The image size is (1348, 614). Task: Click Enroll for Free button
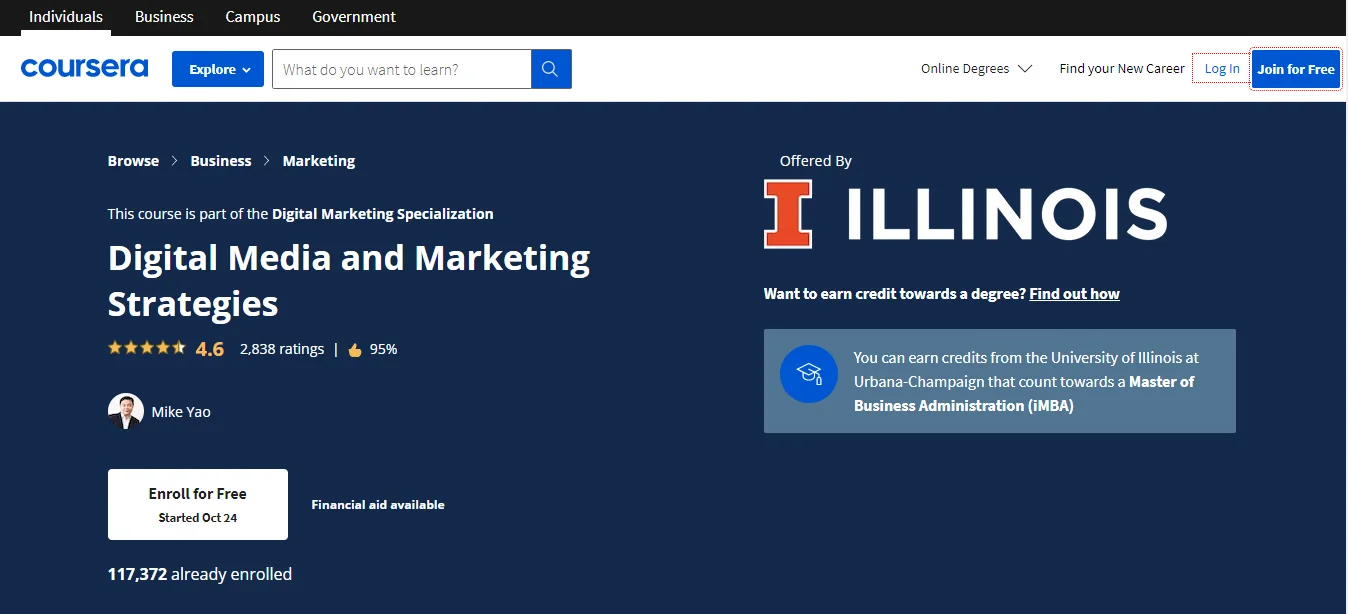click(x=198, y=504)
